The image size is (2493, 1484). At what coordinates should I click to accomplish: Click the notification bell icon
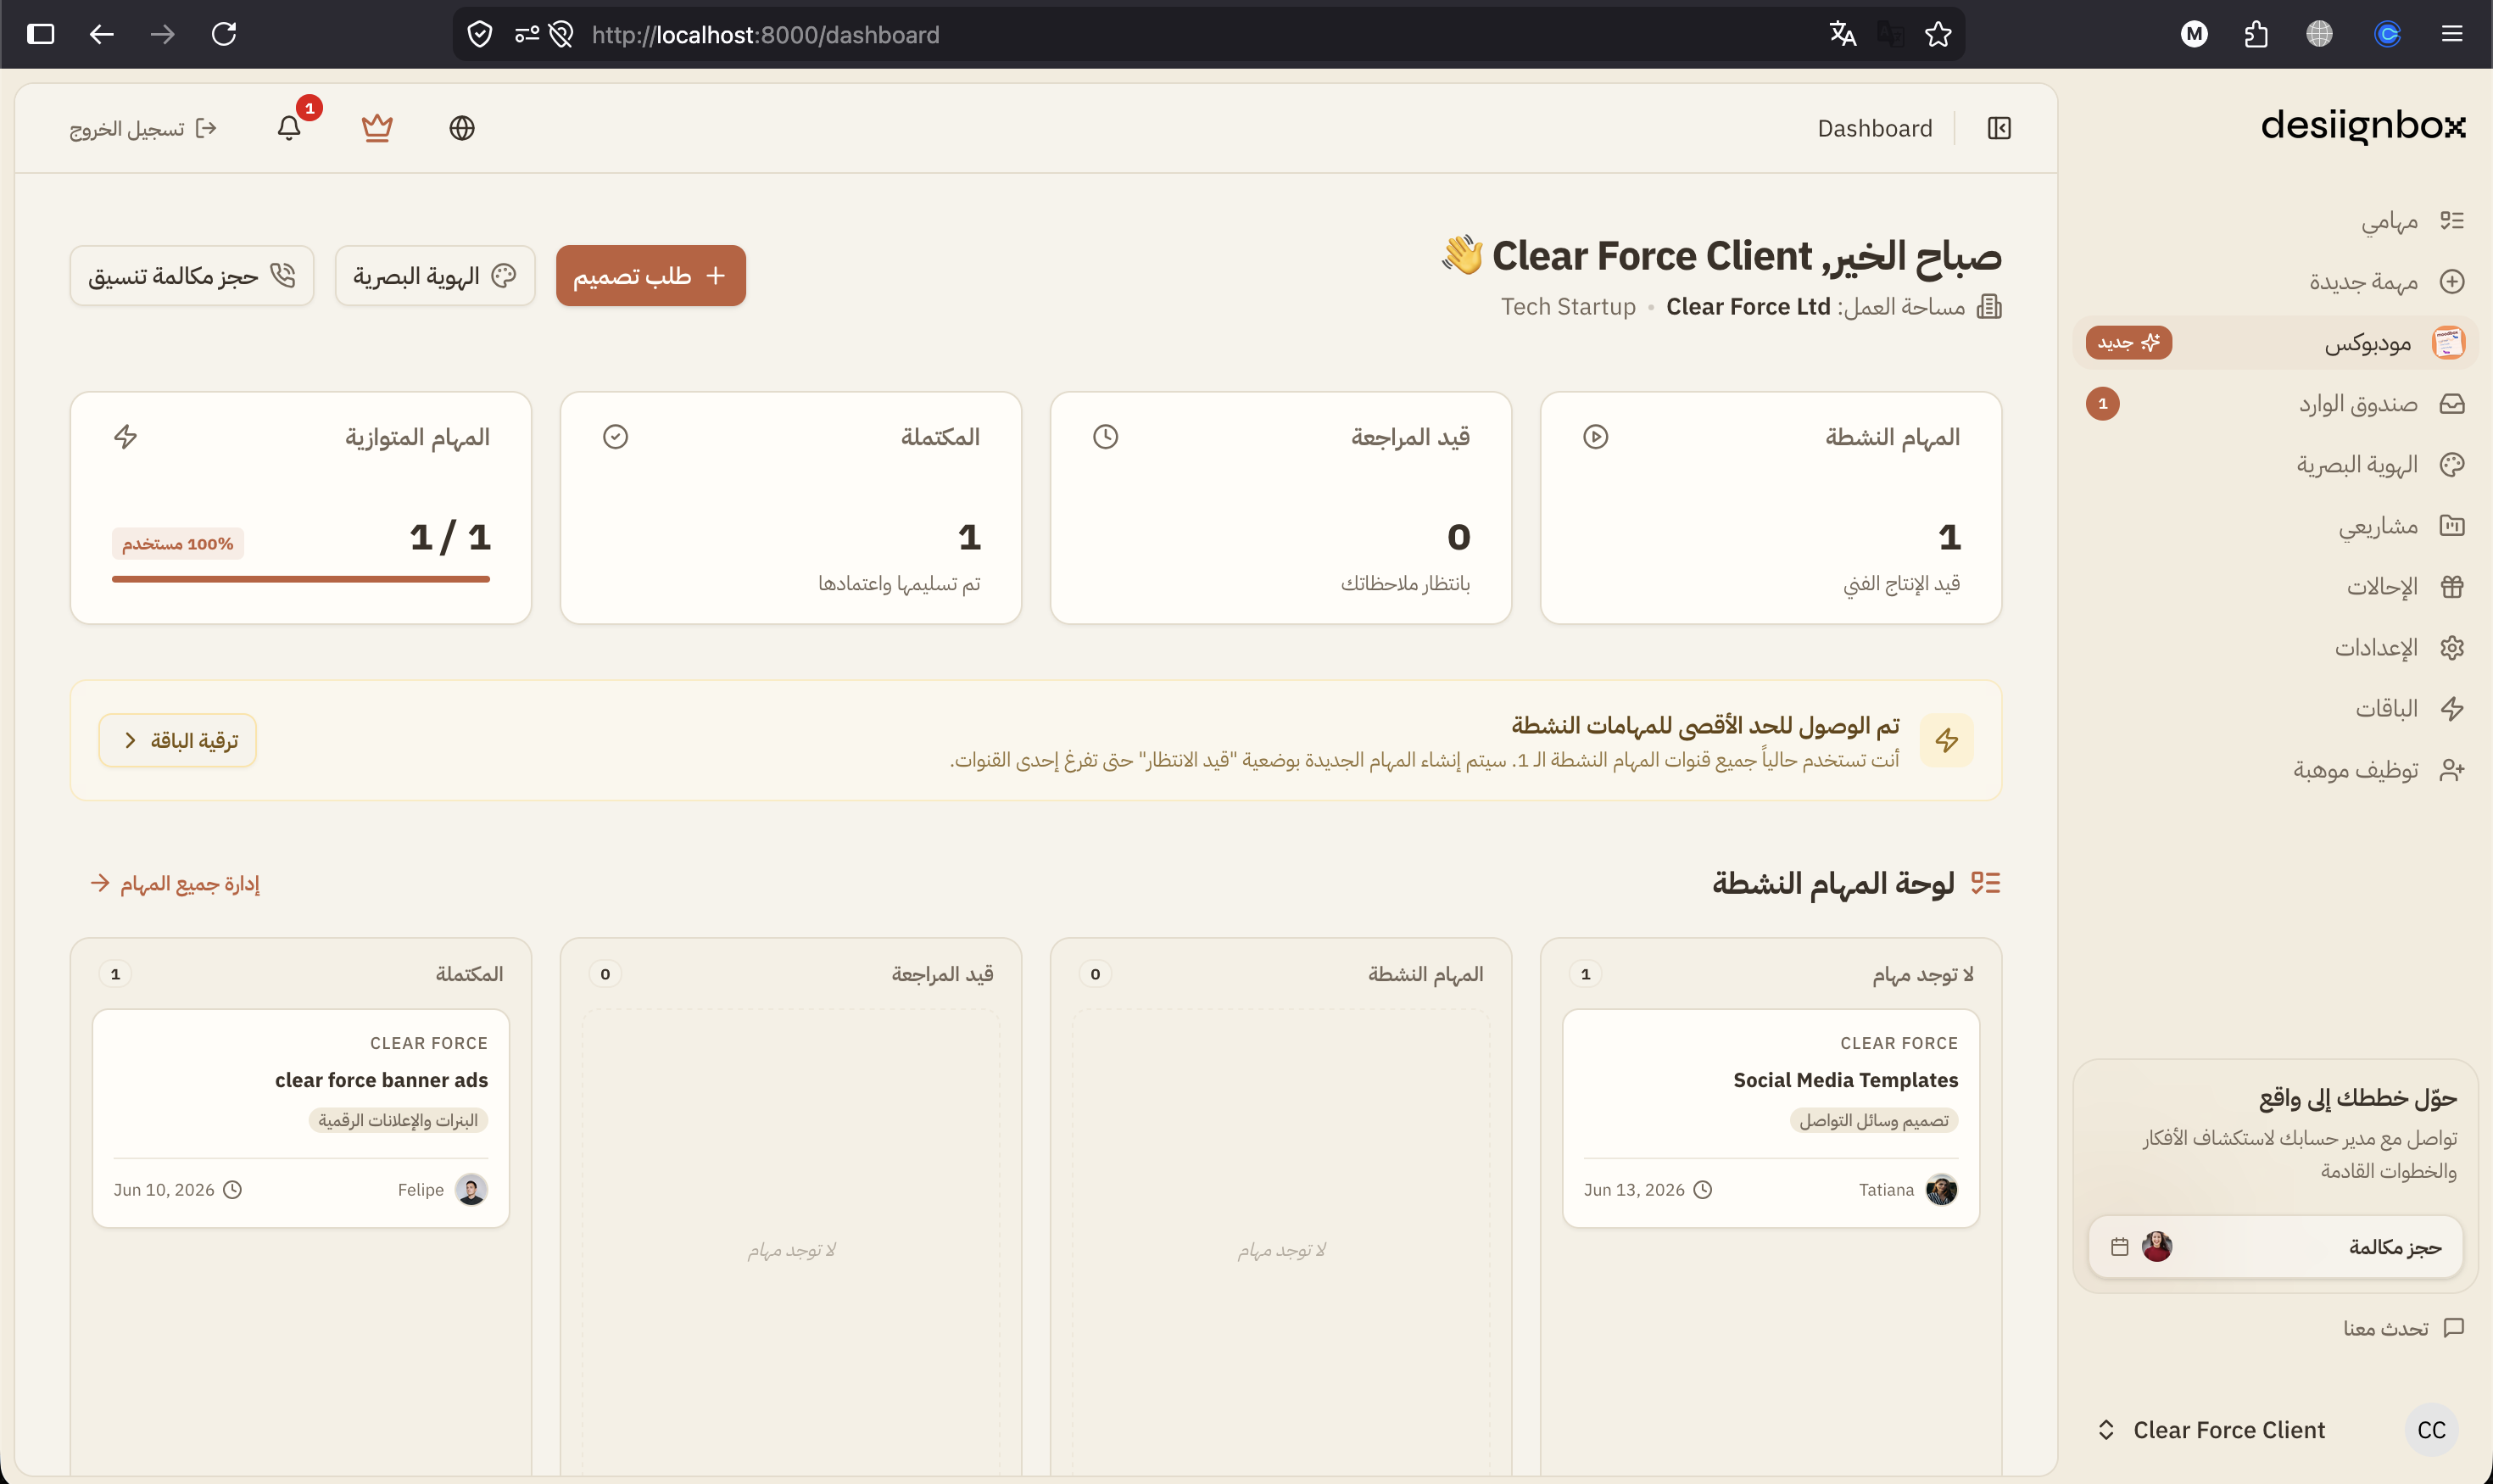click(x=289, y=128)
